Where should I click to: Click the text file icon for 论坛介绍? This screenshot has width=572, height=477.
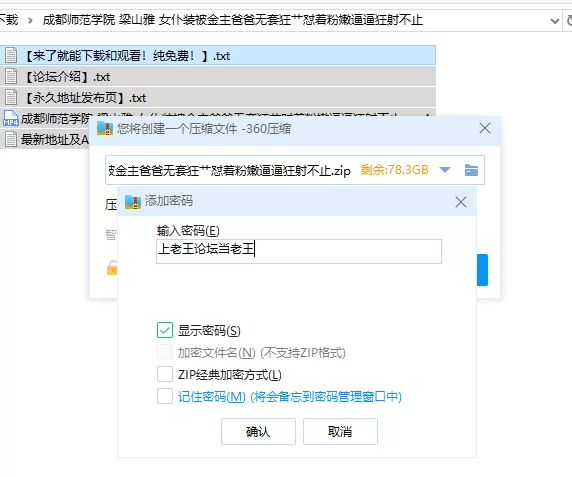(x=11, y=77)
